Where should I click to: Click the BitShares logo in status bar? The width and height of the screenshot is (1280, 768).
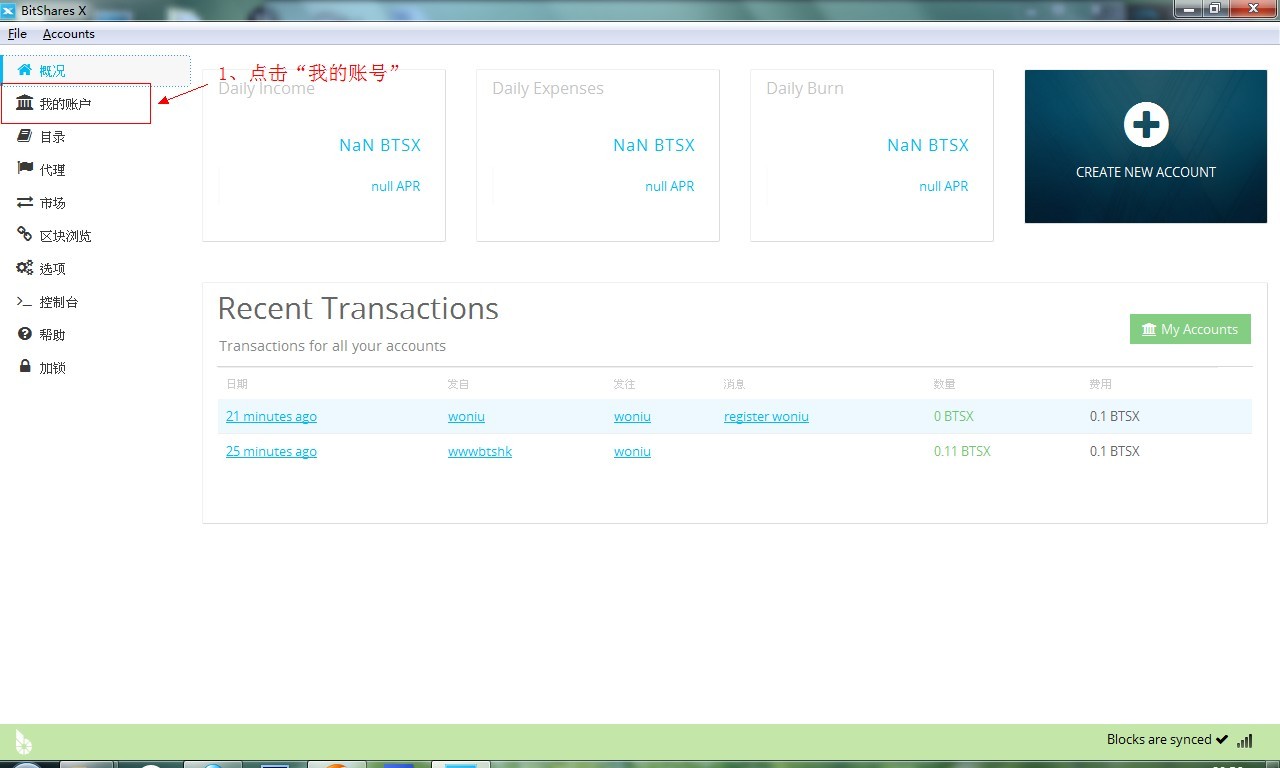(x=24, y=742)
